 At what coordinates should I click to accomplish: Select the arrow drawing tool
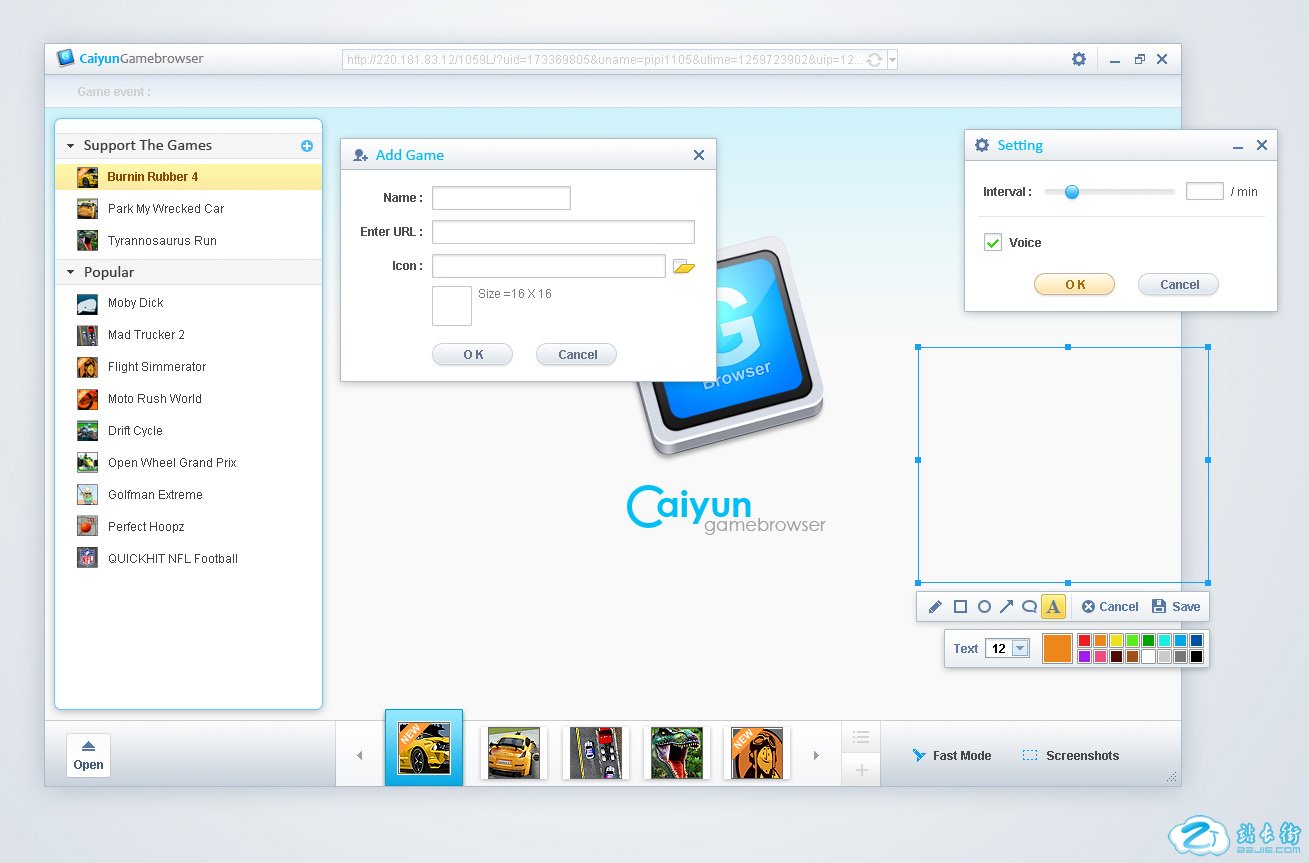pos(1007,607)
